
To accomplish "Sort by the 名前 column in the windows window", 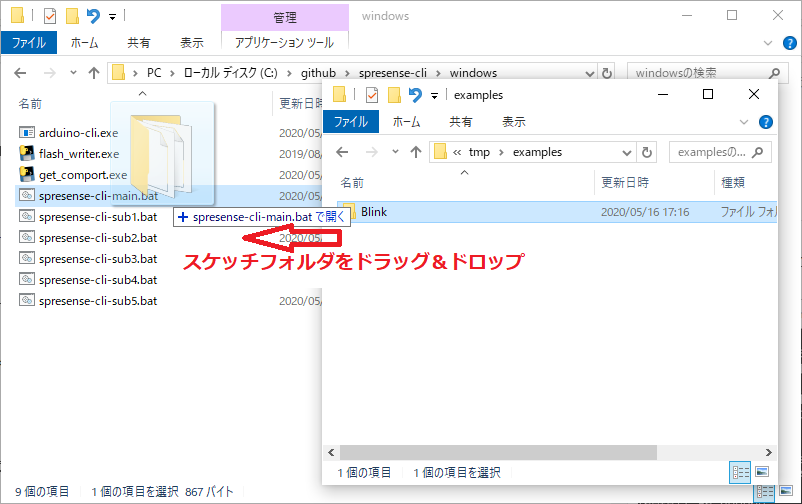I will (30, 104).
